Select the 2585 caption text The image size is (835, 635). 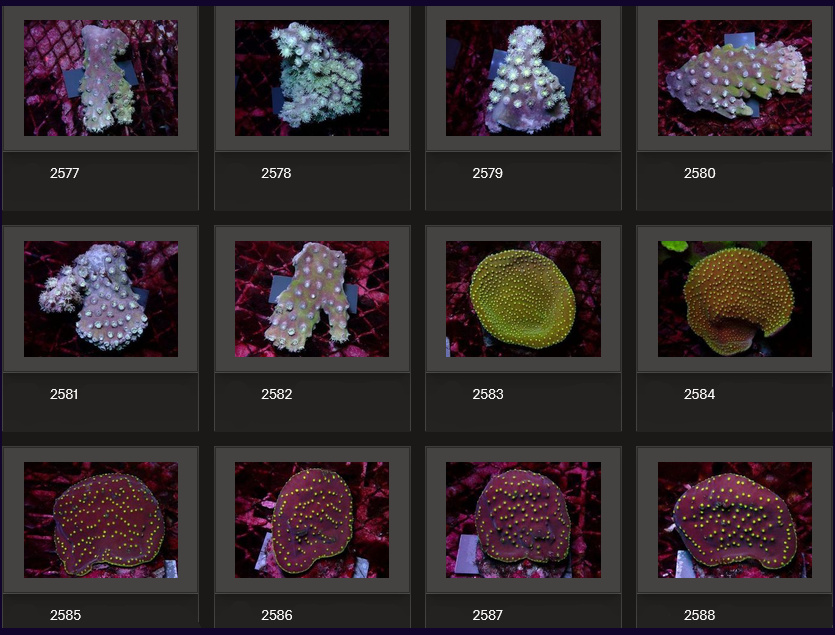coord(65,615)
